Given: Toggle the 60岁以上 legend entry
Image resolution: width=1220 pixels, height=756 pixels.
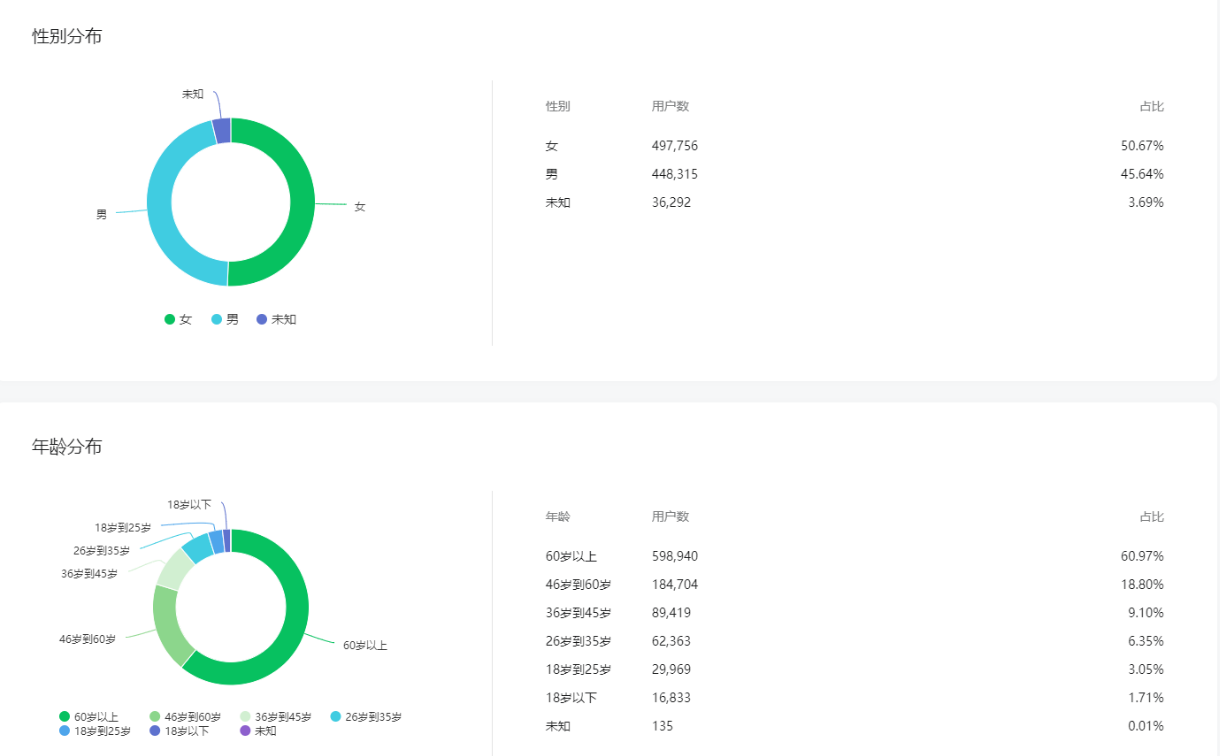Looking at the screenshot, I should pos(89,717).
